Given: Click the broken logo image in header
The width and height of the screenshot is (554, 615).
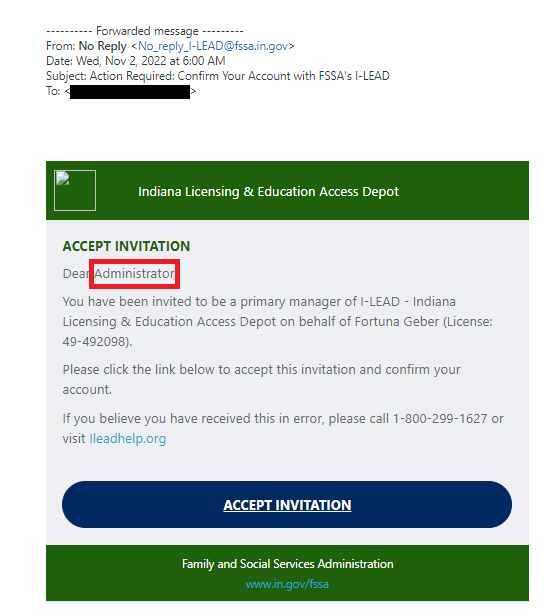Looking at the screenshot, I should (x=75, y=191).
